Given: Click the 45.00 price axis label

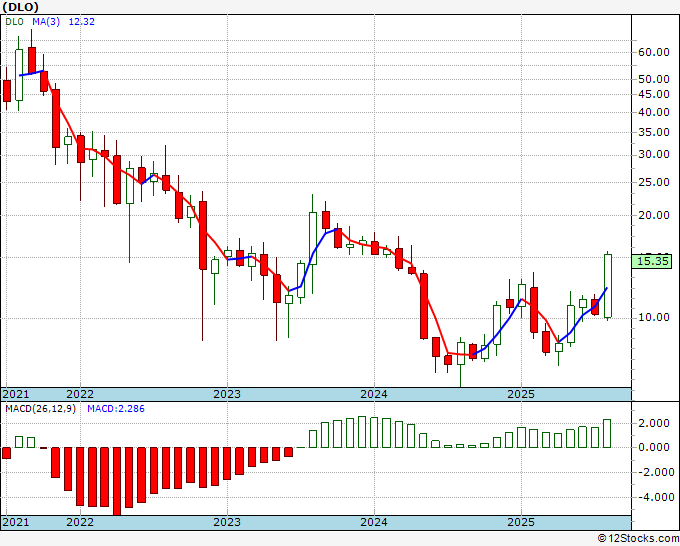Looking at the screenshot, I should 654,94.
